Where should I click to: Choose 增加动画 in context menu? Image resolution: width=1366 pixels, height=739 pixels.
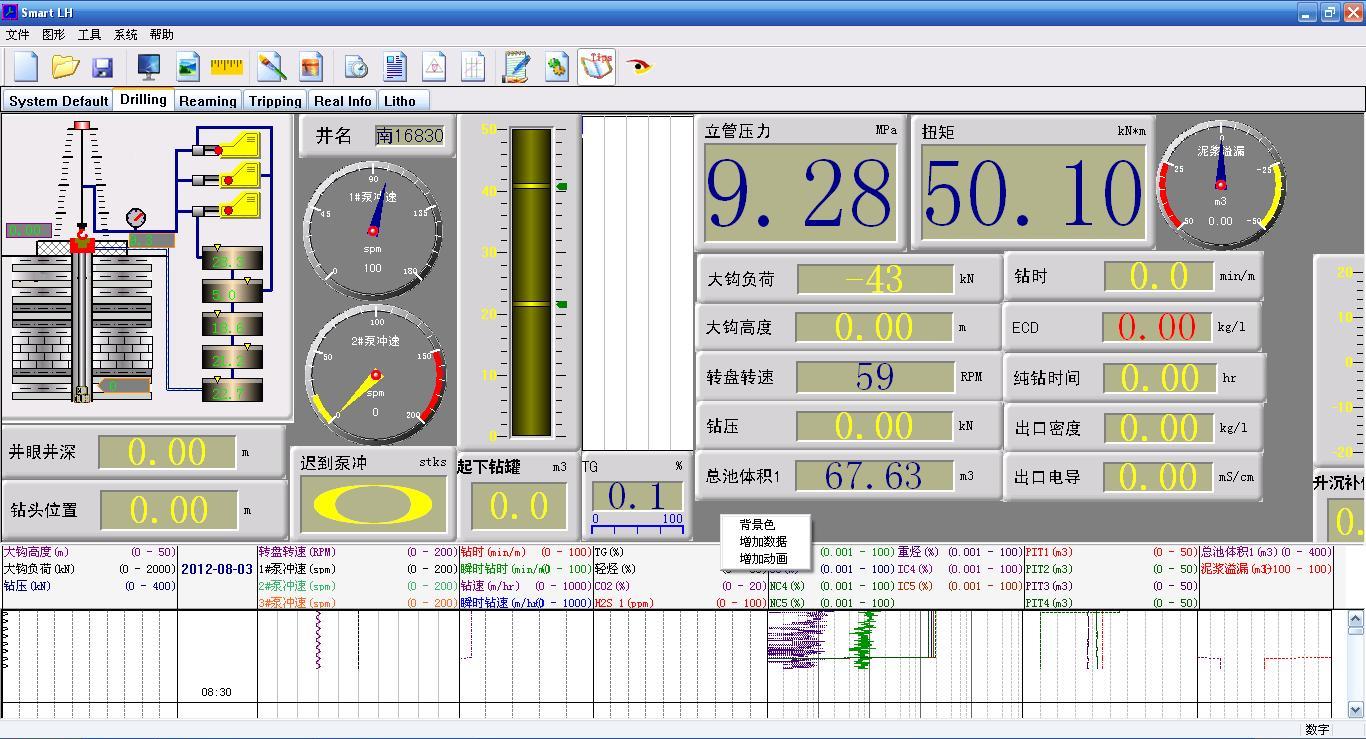pyautogui.click(x=763, y=559)
